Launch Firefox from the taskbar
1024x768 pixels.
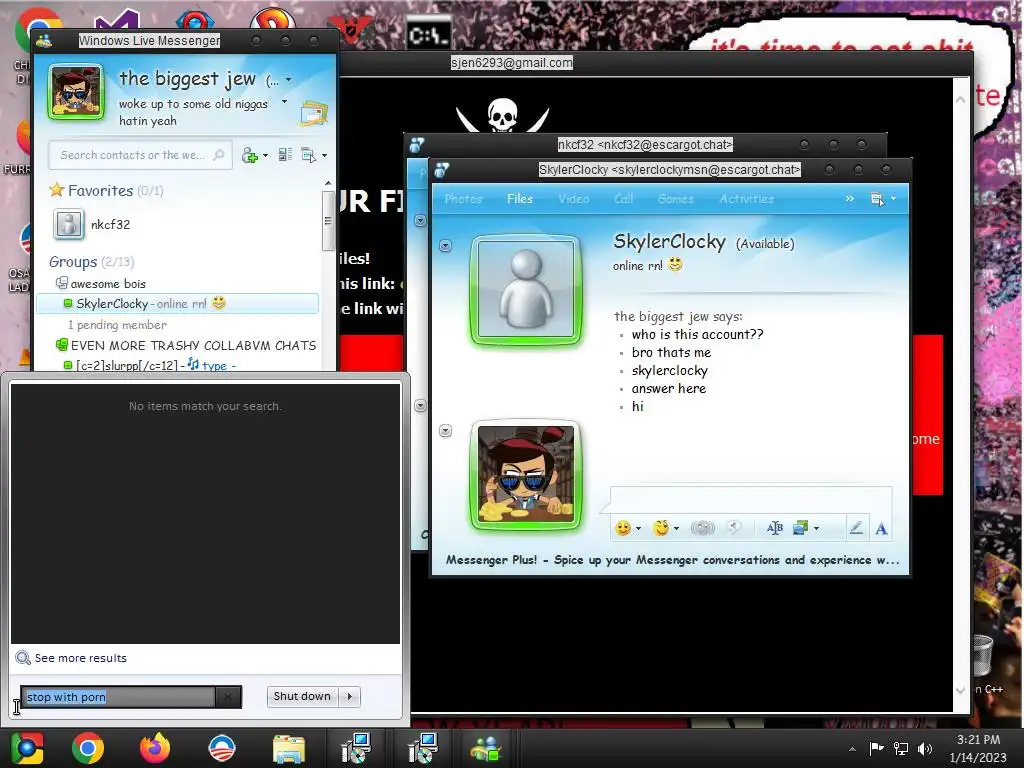155,748
